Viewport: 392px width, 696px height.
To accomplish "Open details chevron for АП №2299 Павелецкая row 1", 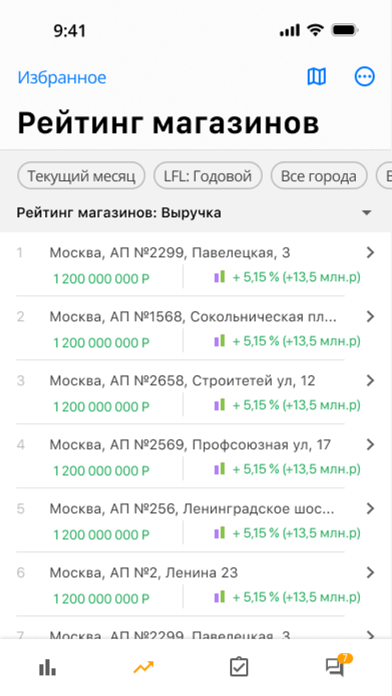I will (x=370, y=253).
